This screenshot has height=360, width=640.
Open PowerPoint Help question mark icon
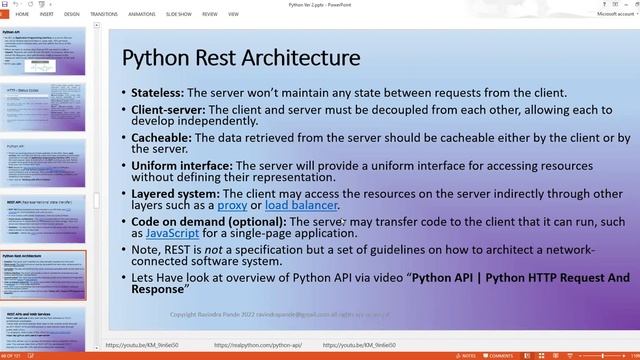click(604, 4)
